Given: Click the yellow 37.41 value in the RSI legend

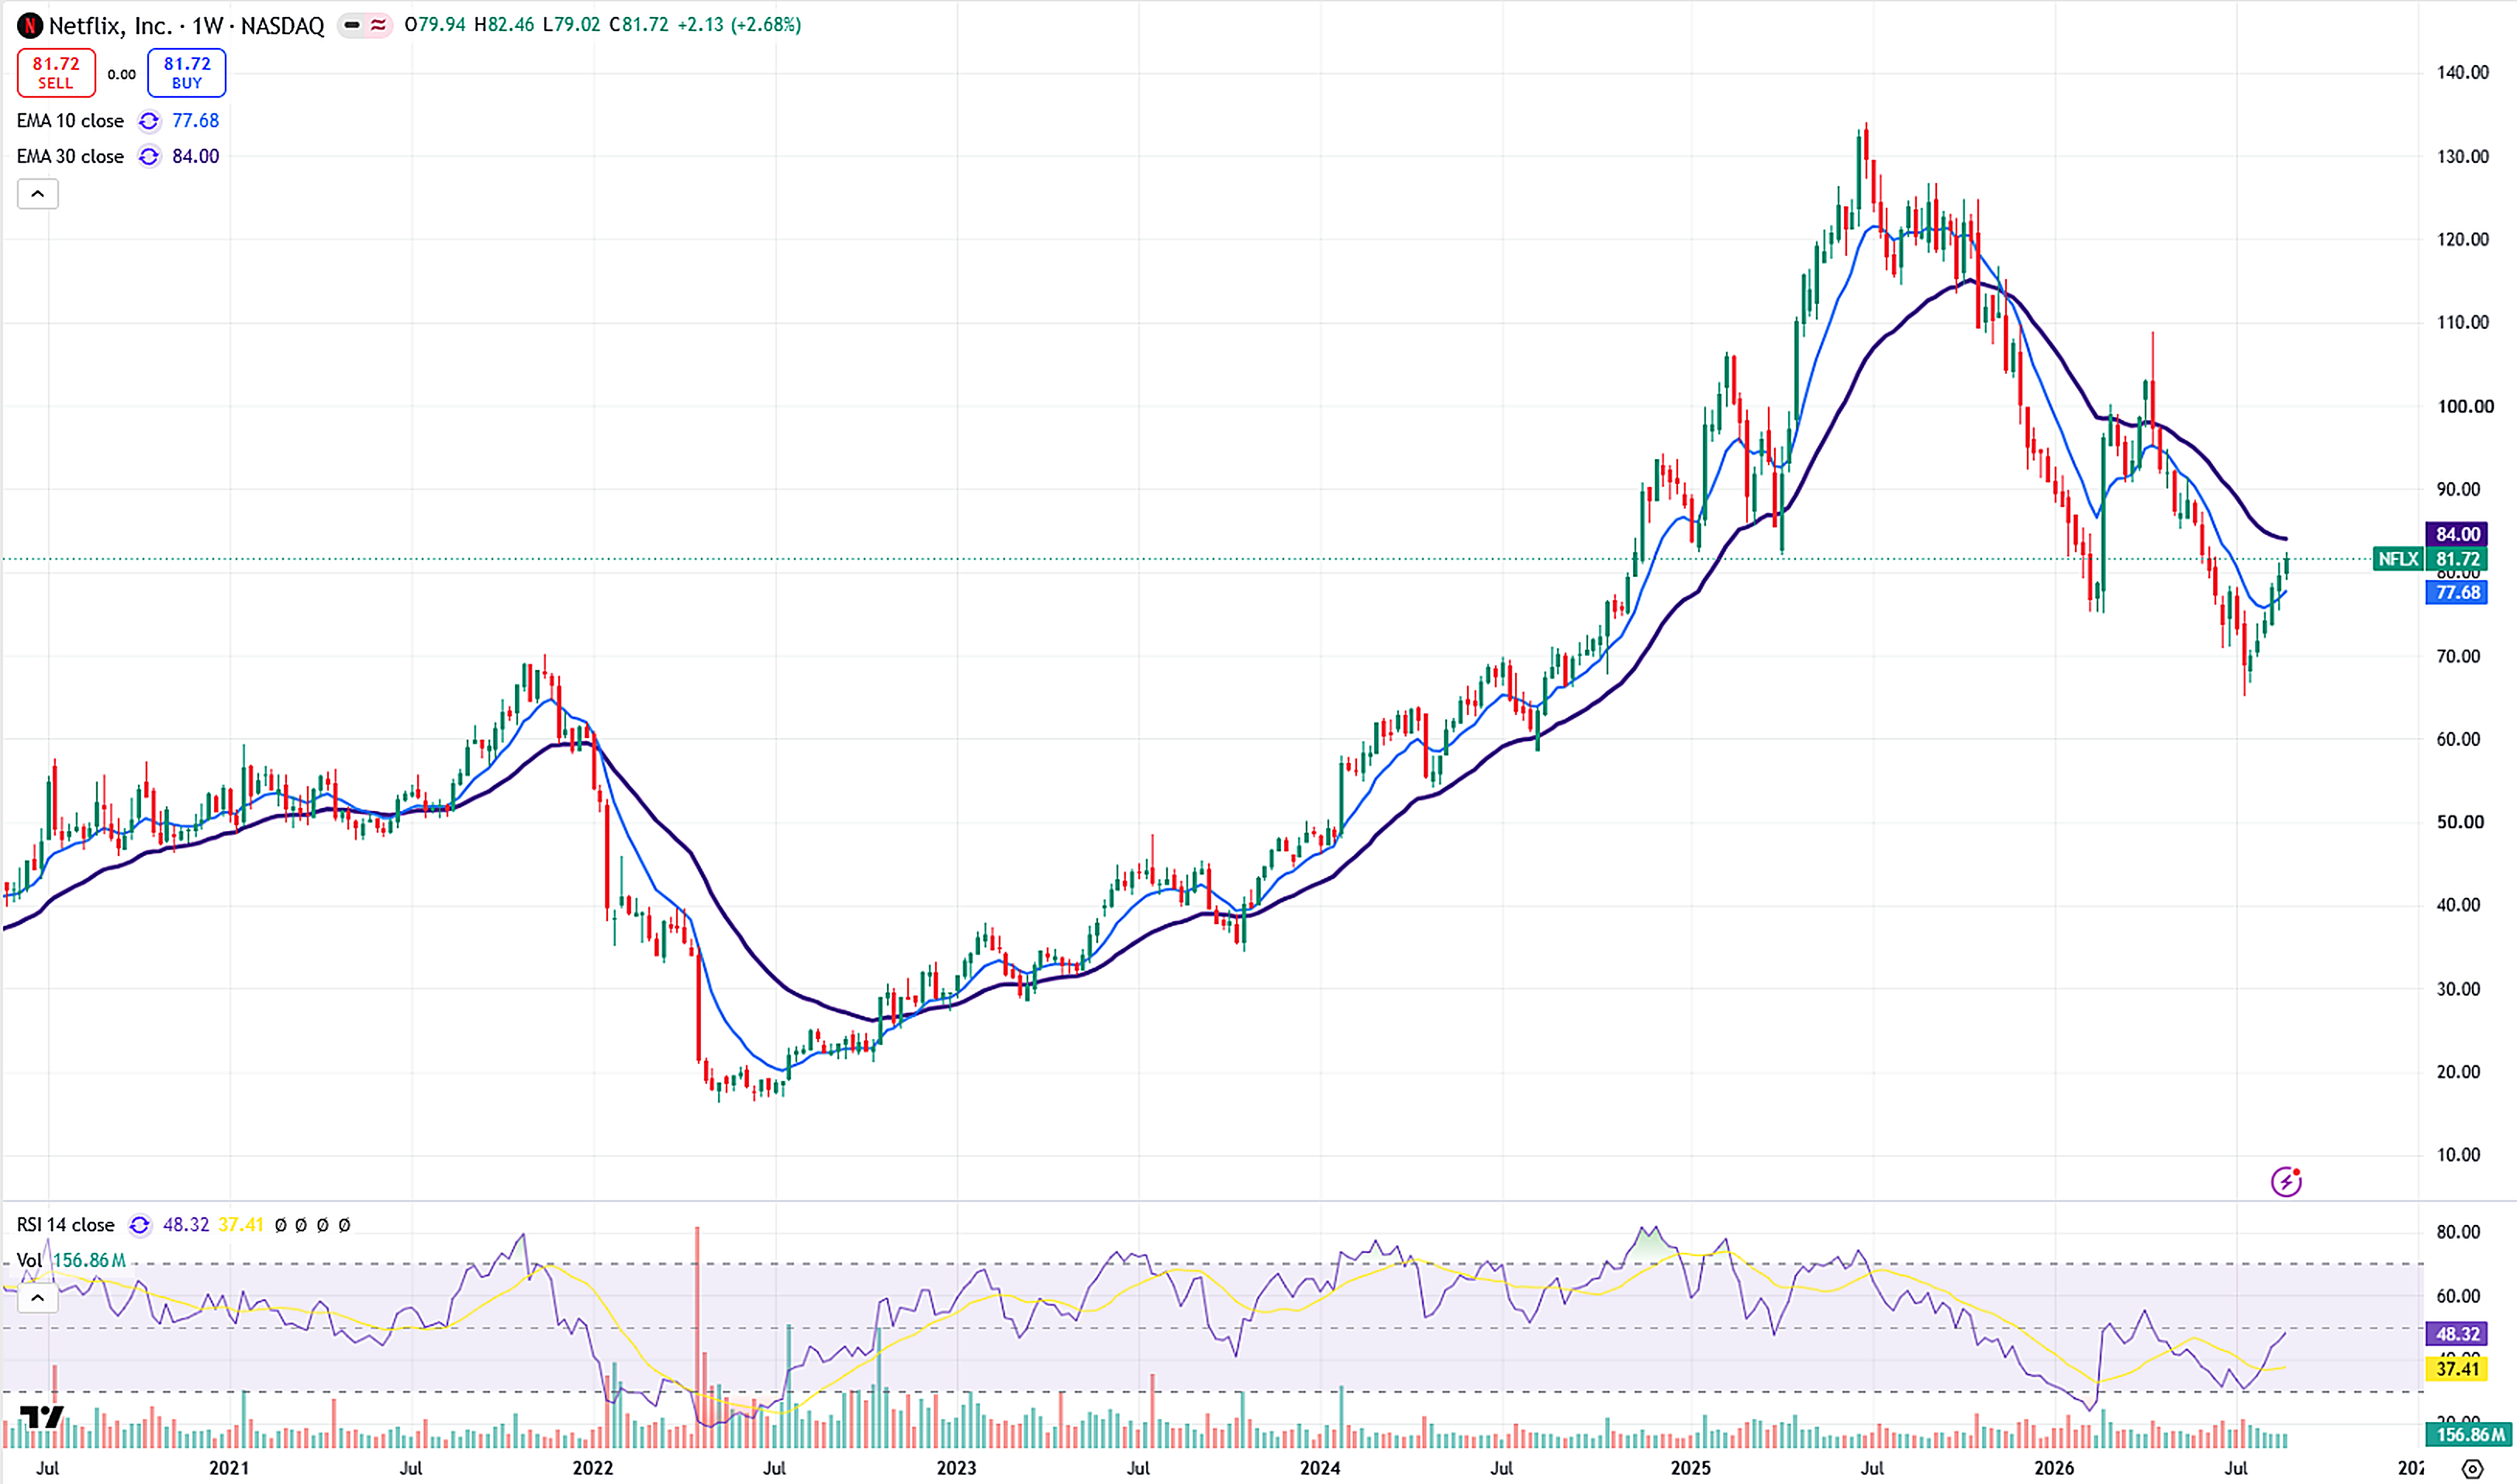Looking at the screenshot, I should tap(241, 1225).
